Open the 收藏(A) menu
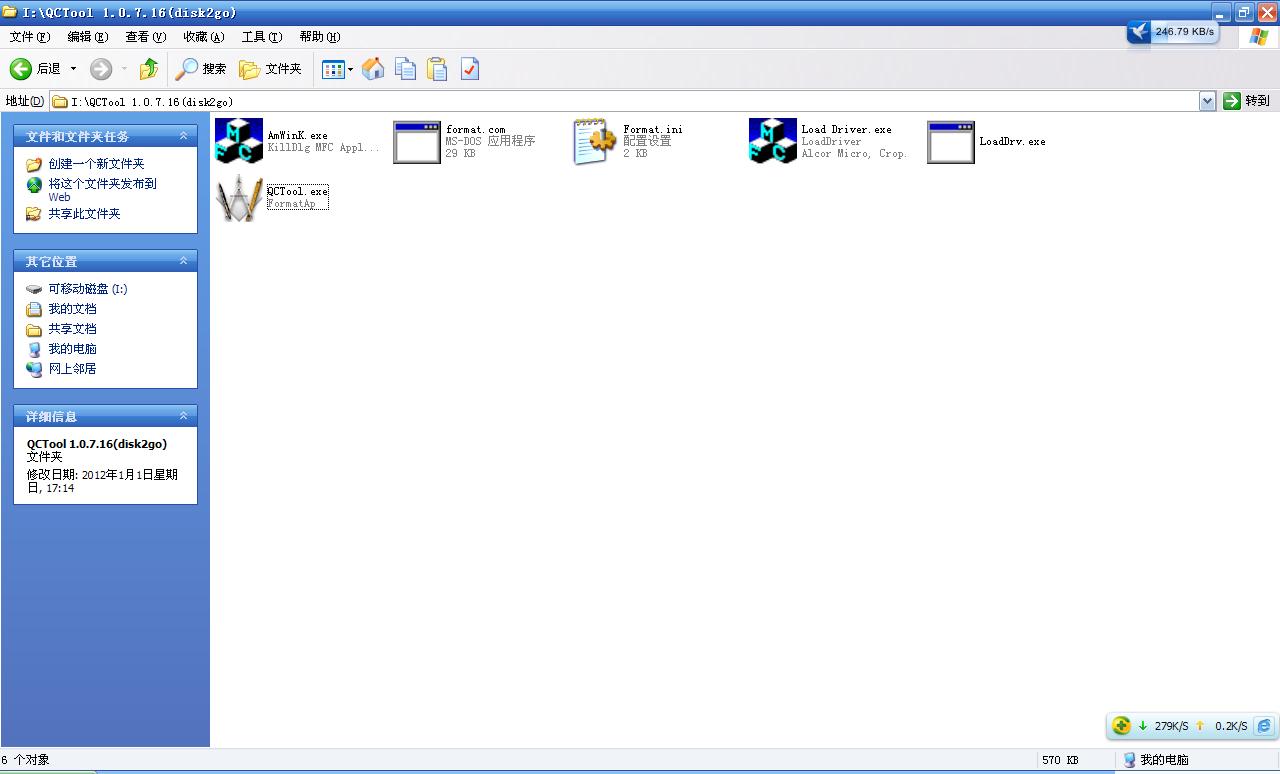Image resolution: width=1280 pixels, height=774 pixels. coord(203,37)
